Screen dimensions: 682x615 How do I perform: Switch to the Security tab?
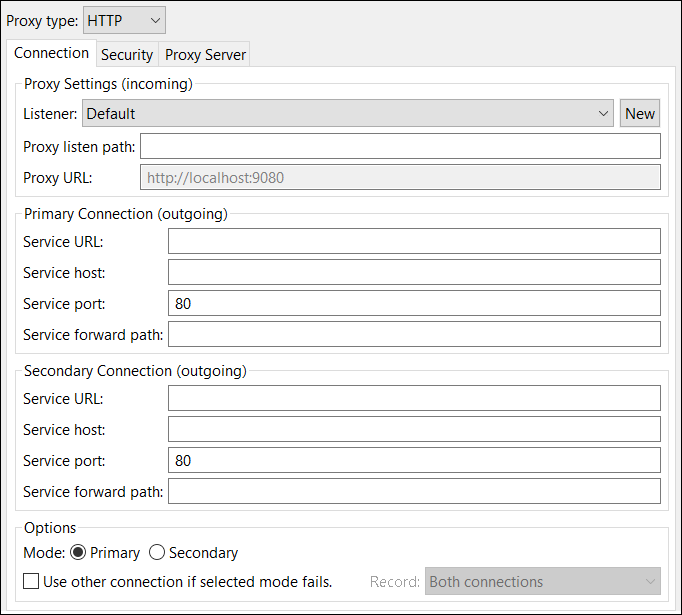tap(127, 55)
